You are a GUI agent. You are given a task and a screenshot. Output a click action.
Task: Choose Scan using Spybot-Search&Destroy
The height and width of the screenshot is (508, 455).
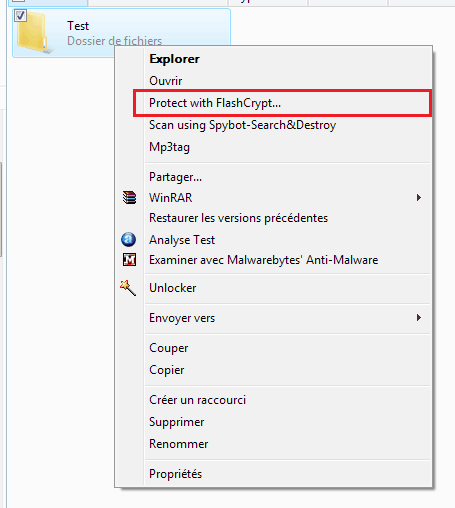tap(242, 125)
